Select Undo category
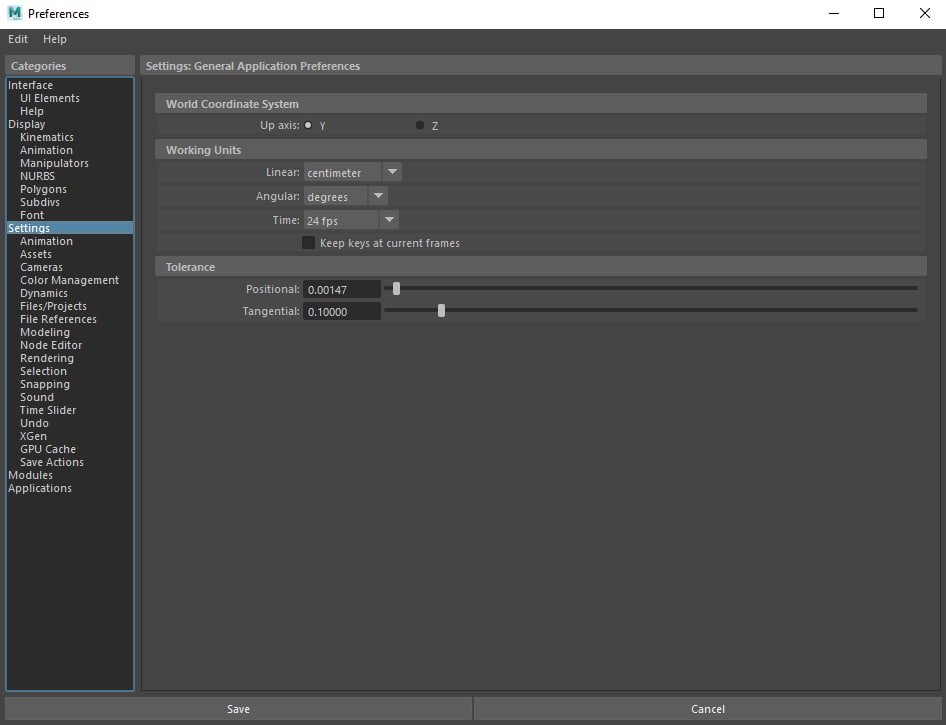 point(34,423)
